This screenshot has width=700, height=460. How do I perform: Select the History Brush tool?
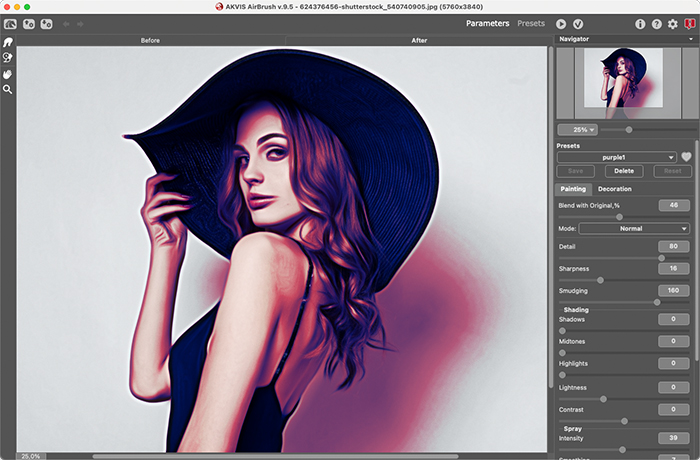click(8, 58)
